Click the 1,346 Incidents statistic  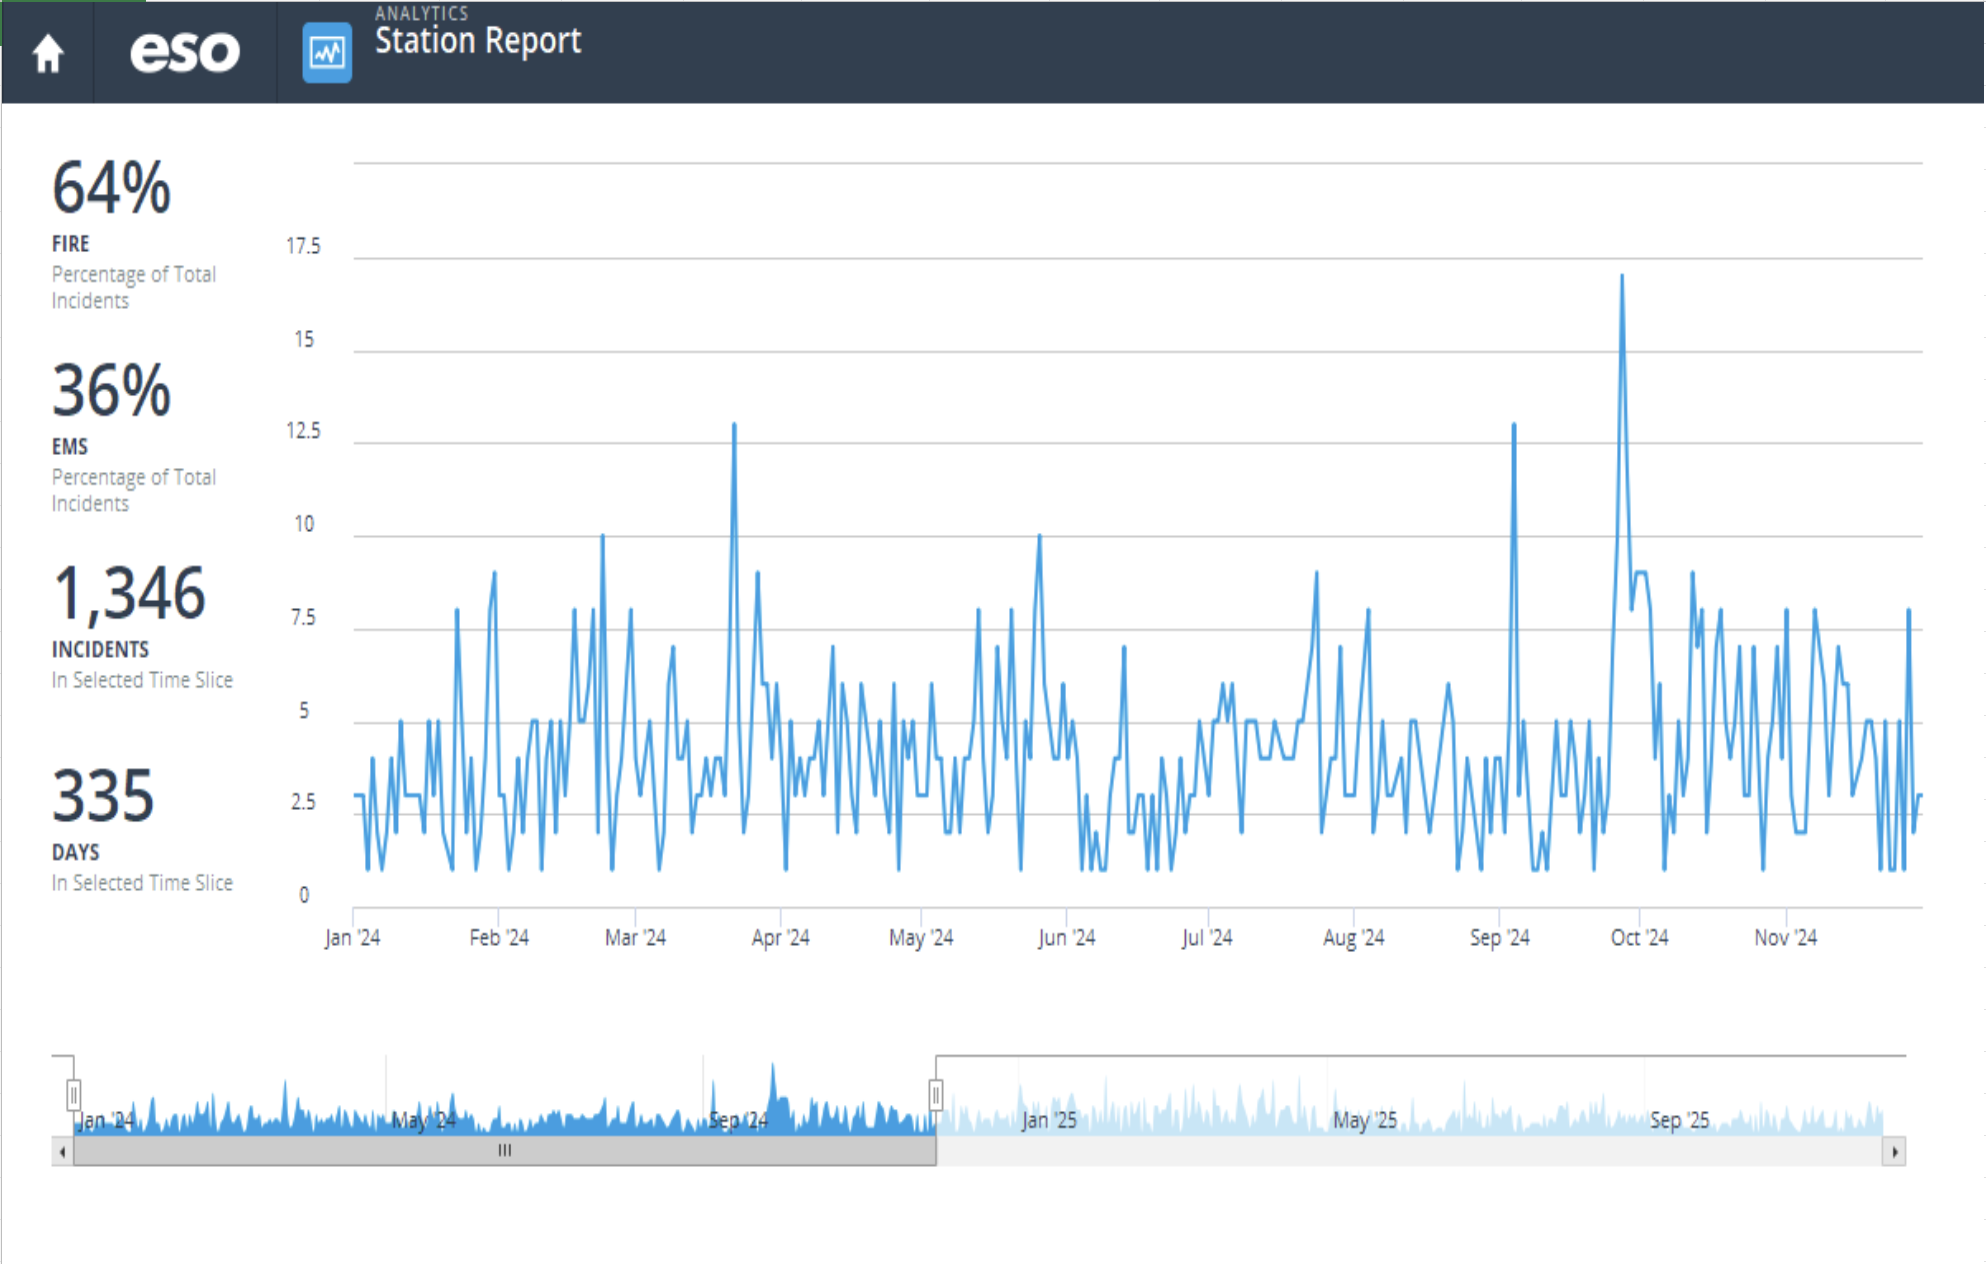click(129, 595)
